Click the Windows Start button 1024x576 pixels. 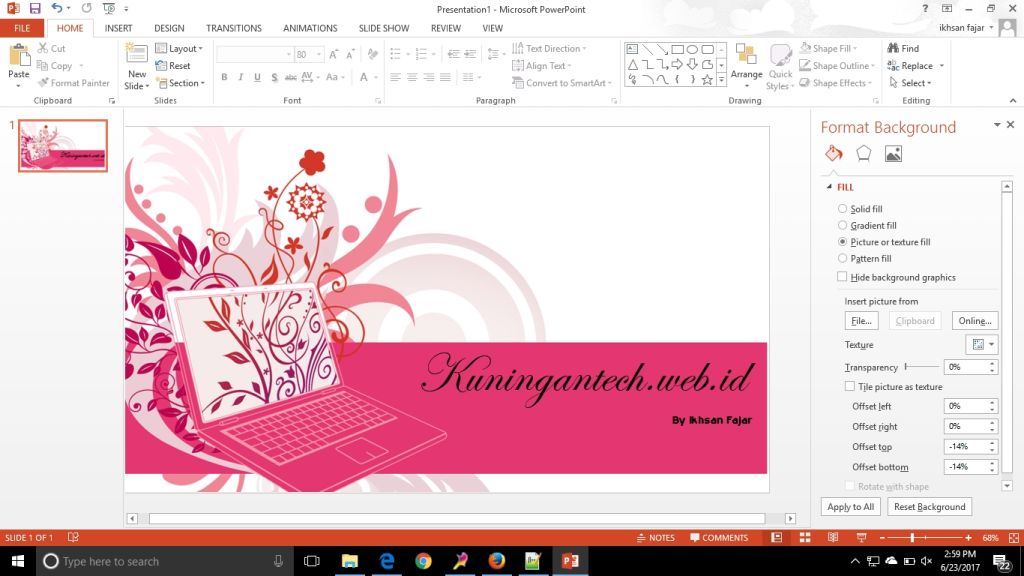coord(18,561)
